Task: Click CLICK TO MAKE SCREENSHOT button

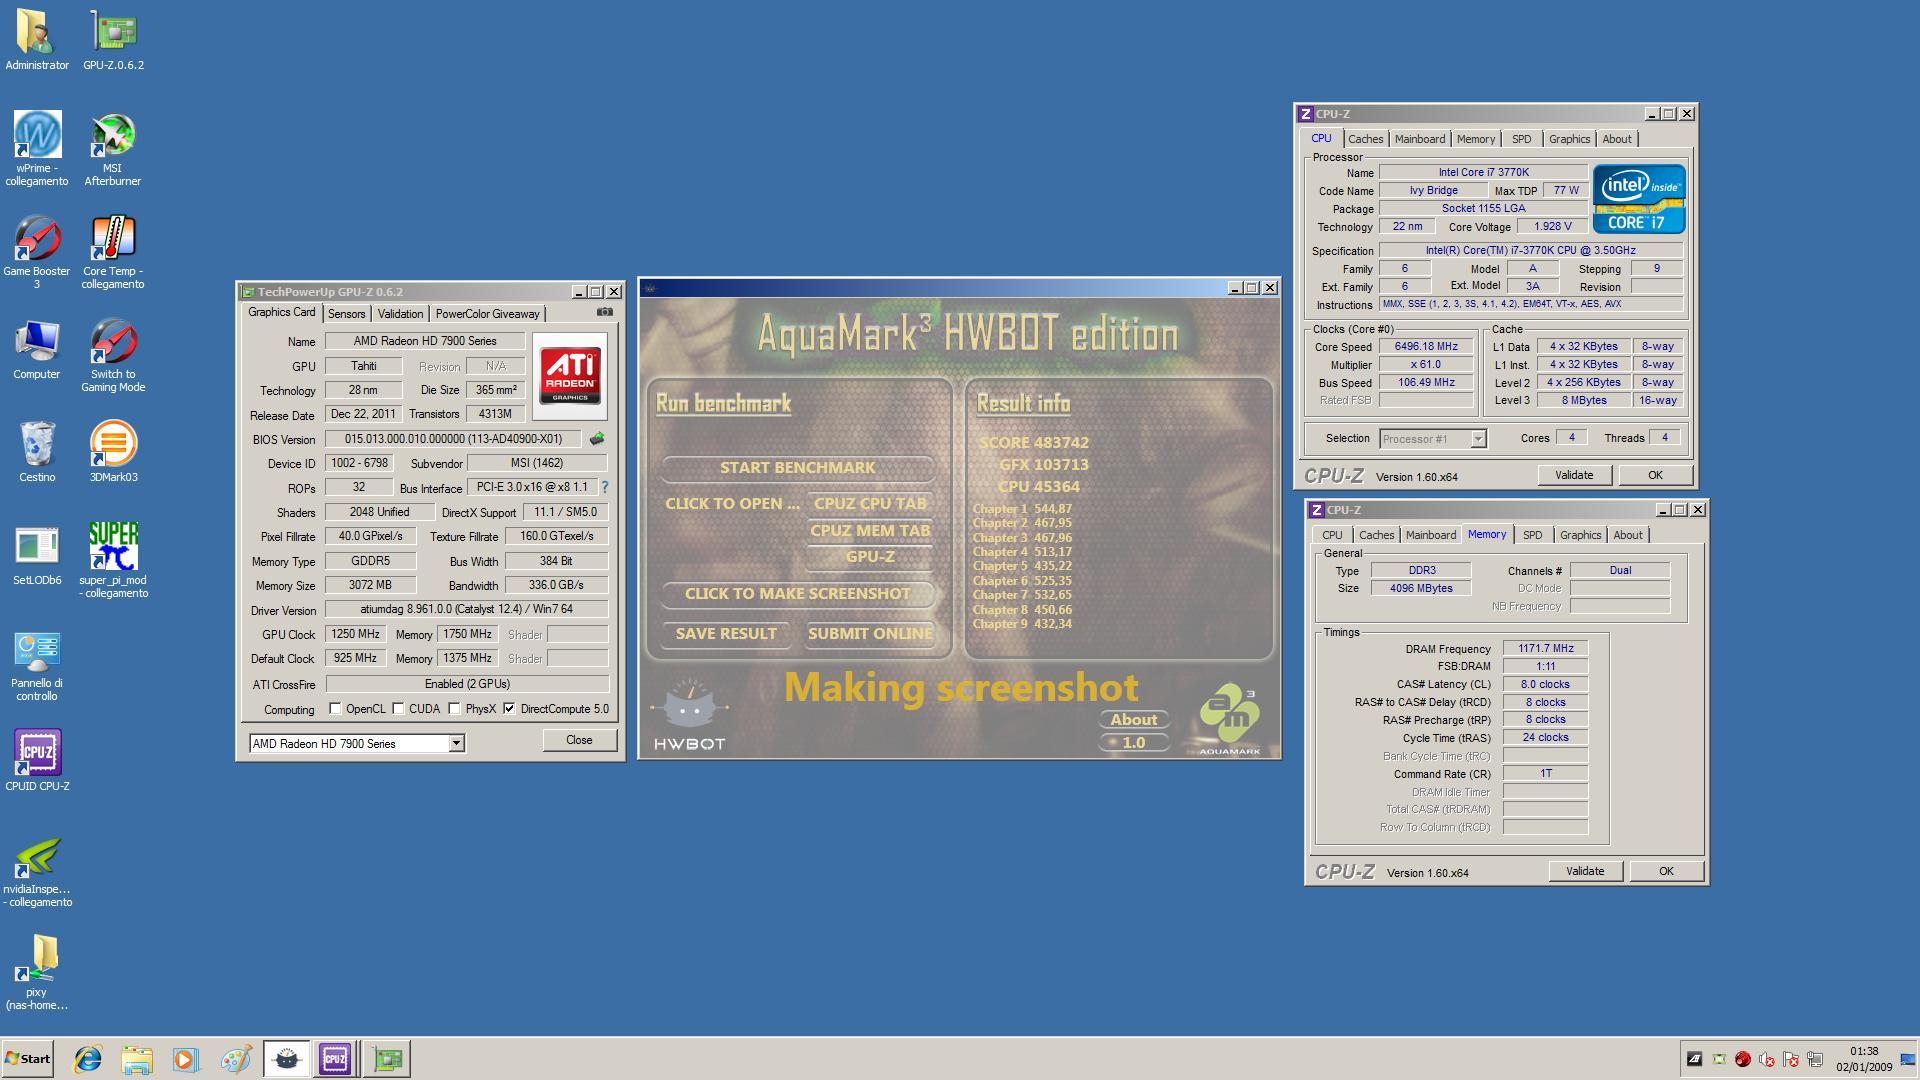Action: click(x=797, y=594)
